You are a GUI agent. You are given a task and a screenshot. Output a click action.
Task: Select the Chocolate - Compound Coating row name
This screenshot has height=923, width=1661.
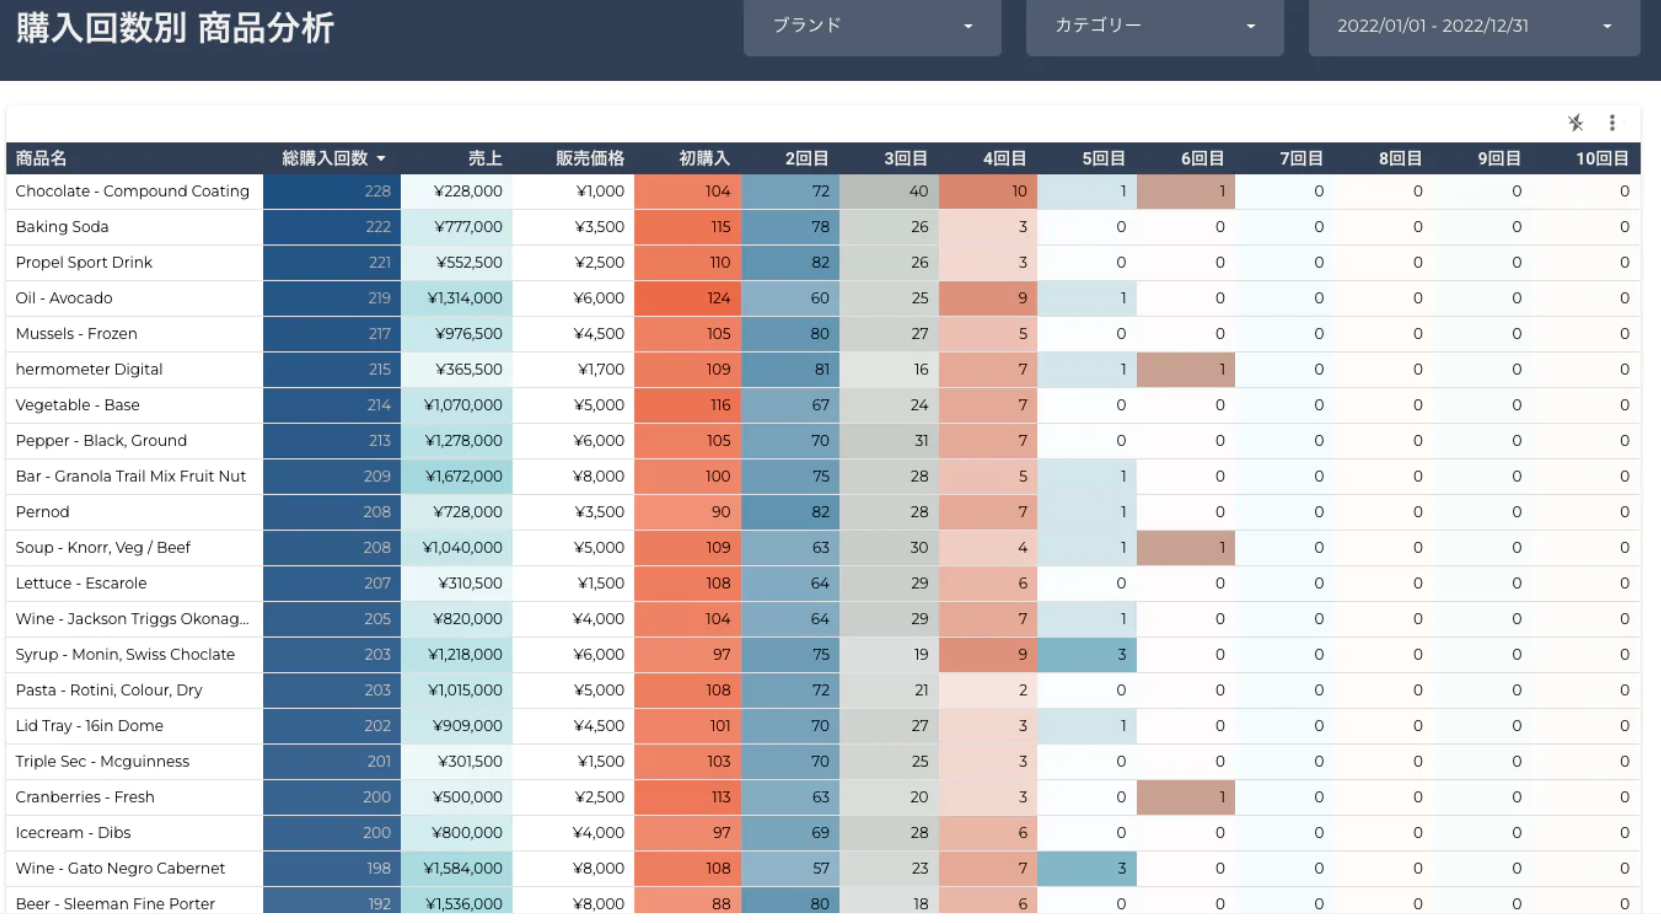132,191
